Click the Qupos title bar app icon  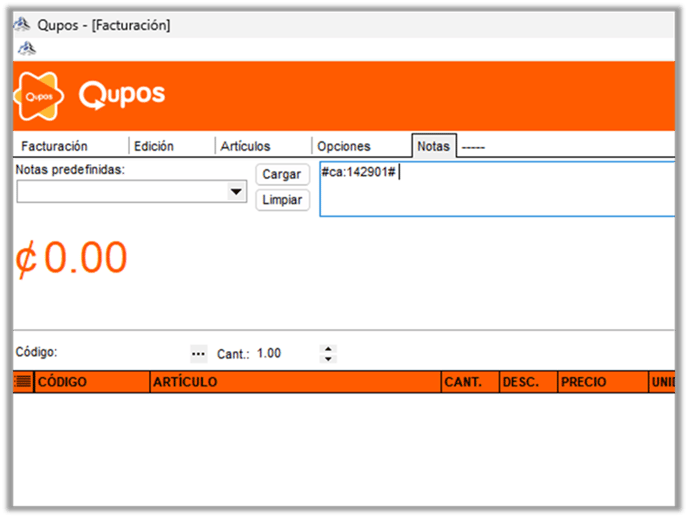tap(22, 24)
